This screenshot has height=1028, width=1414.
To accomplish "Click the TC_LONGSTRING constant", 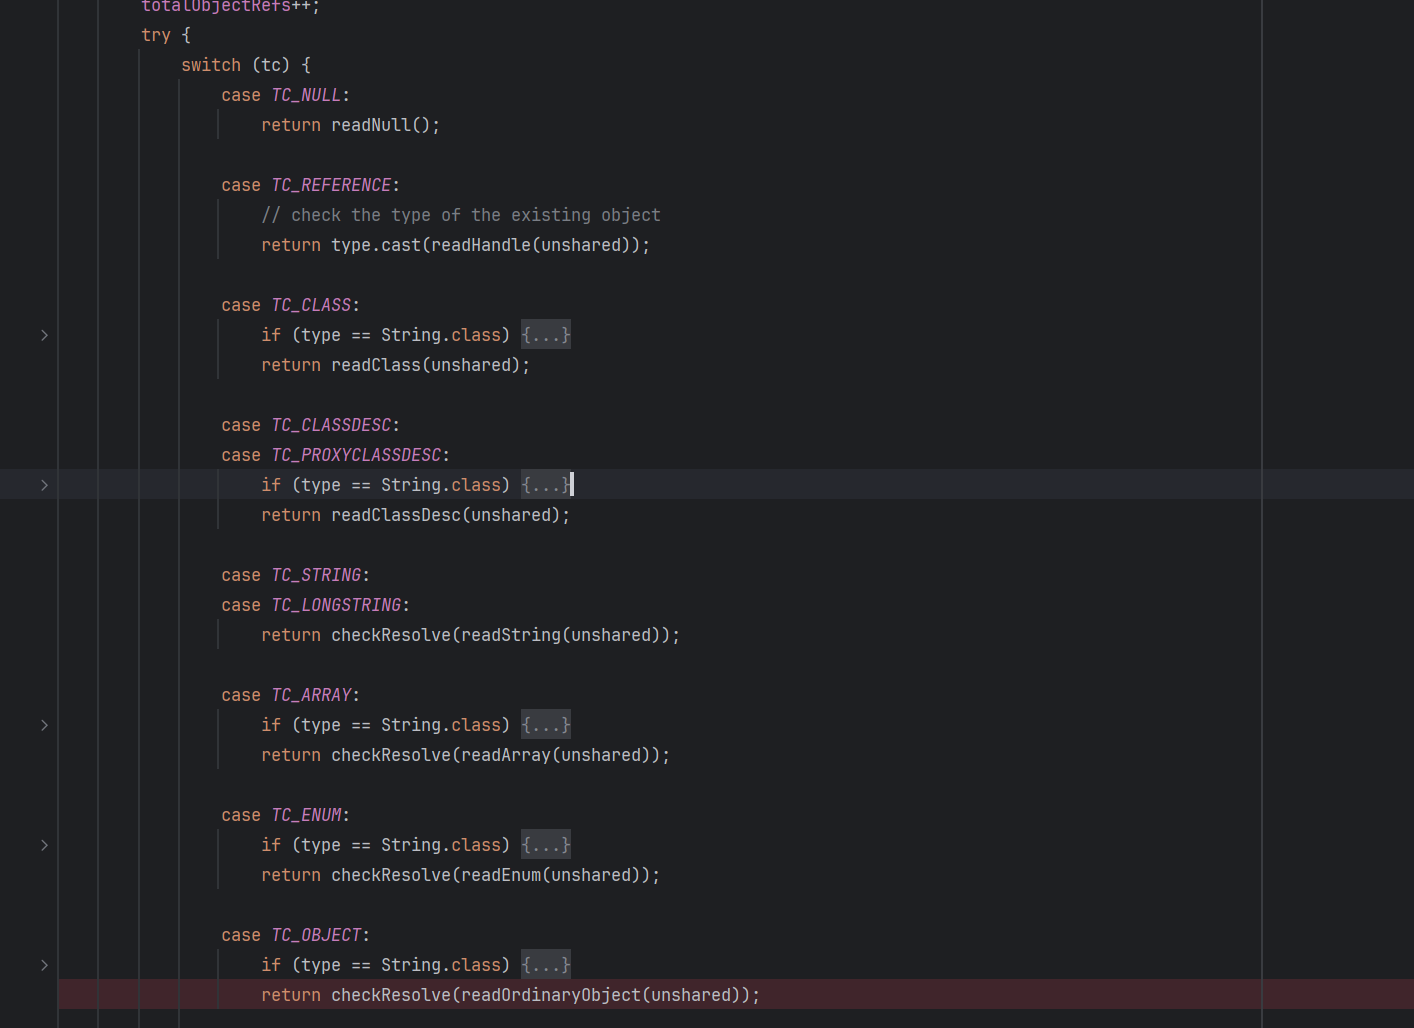I will pos(336,605).
